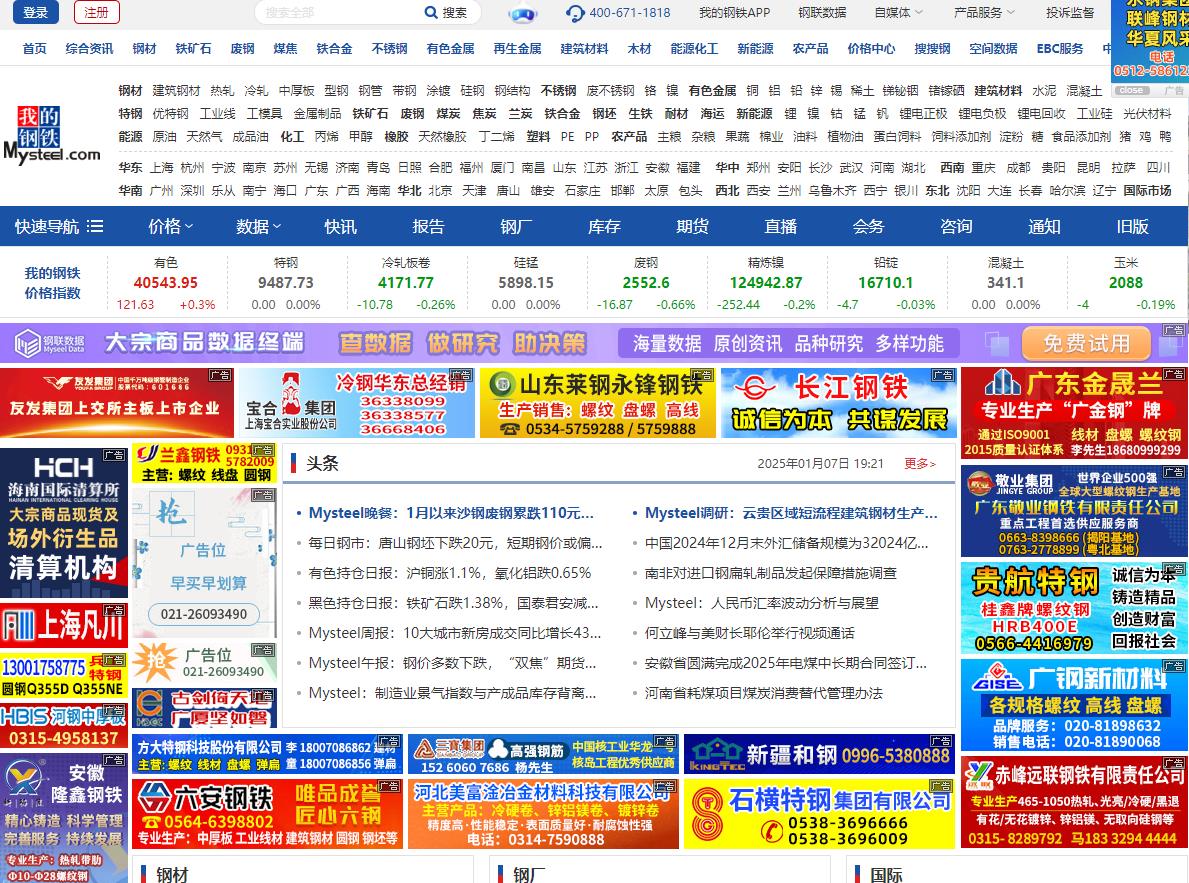The image size is (1189, 883).
Task: Open the 海南国际清算所 HCH ad
Action: [x=64, y=523]
